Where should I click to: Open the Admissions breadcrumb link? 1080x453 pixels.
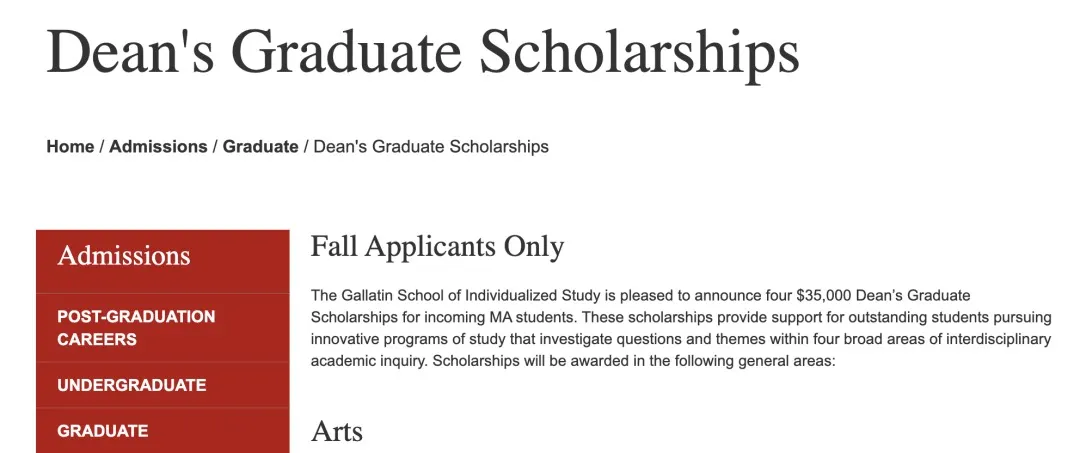click(x=158, y=147)
